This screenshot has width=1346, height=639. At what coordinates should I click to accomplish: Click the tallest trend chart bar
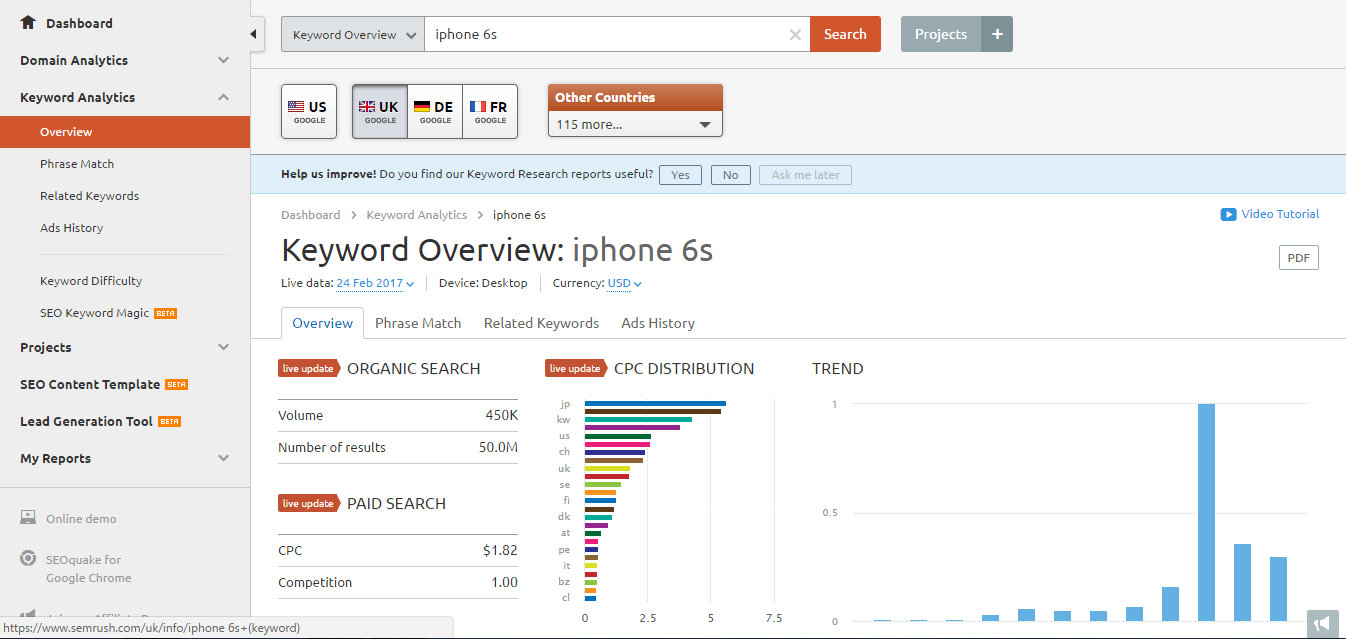click(1206, 512)
